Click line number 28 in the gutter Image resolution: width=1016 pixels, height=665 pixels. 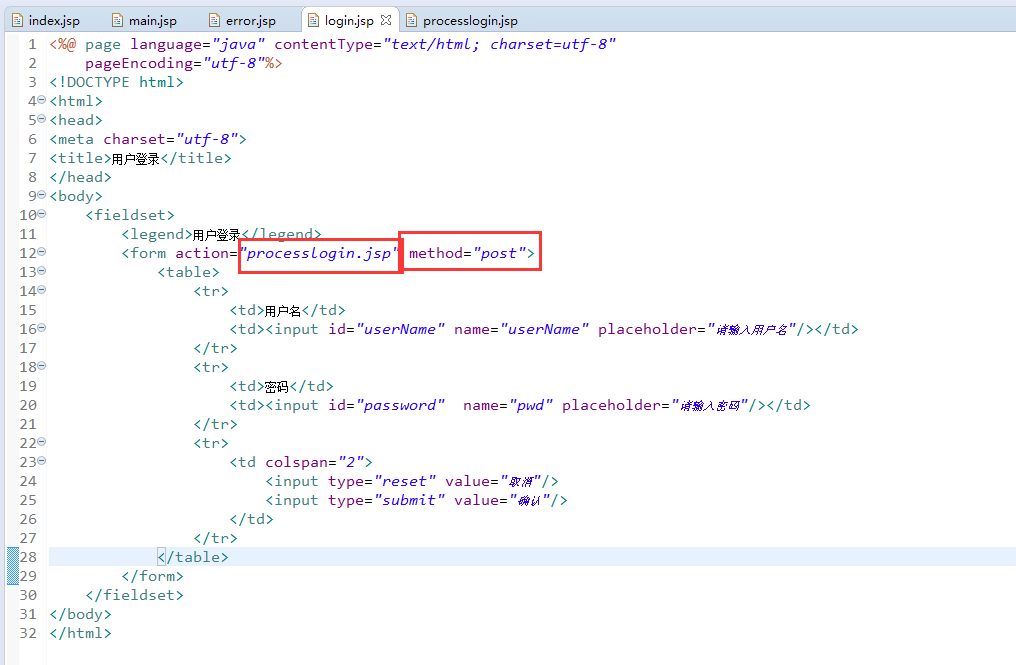(28, 557)
